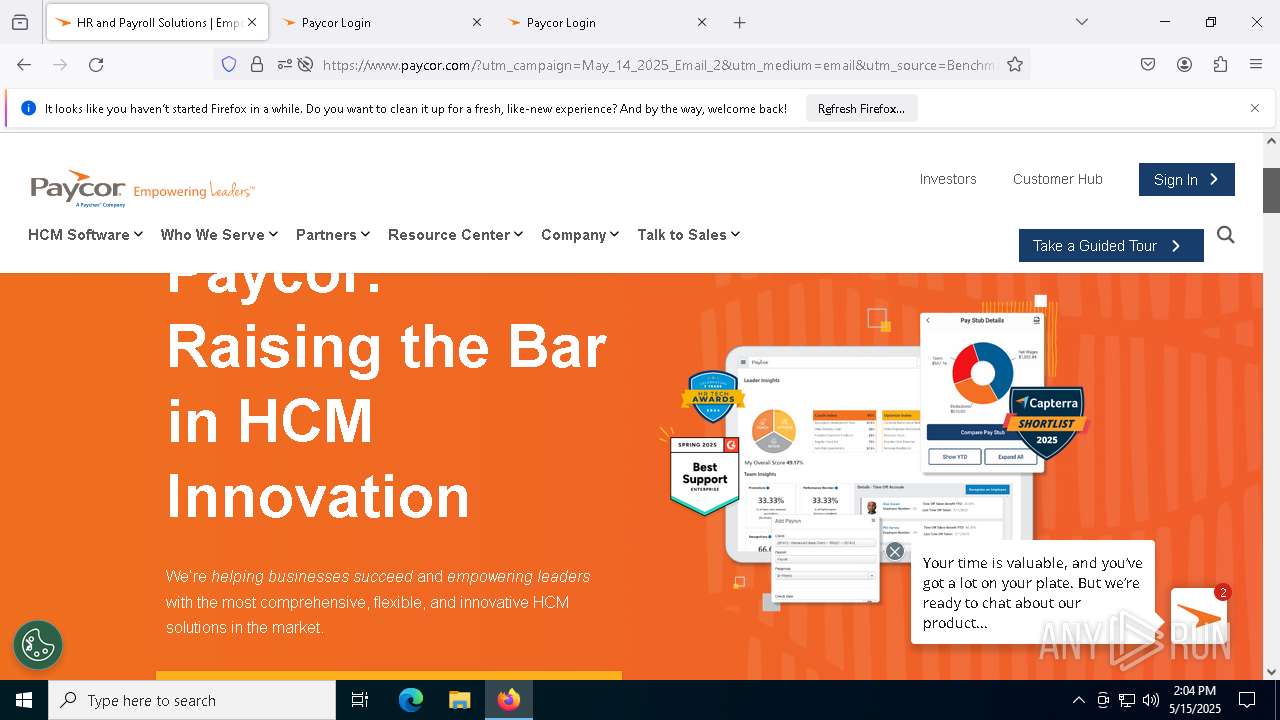Screen dimensions: 1280x720
Task: Expand the Talk to Sales menu
Action: [688, 234]
